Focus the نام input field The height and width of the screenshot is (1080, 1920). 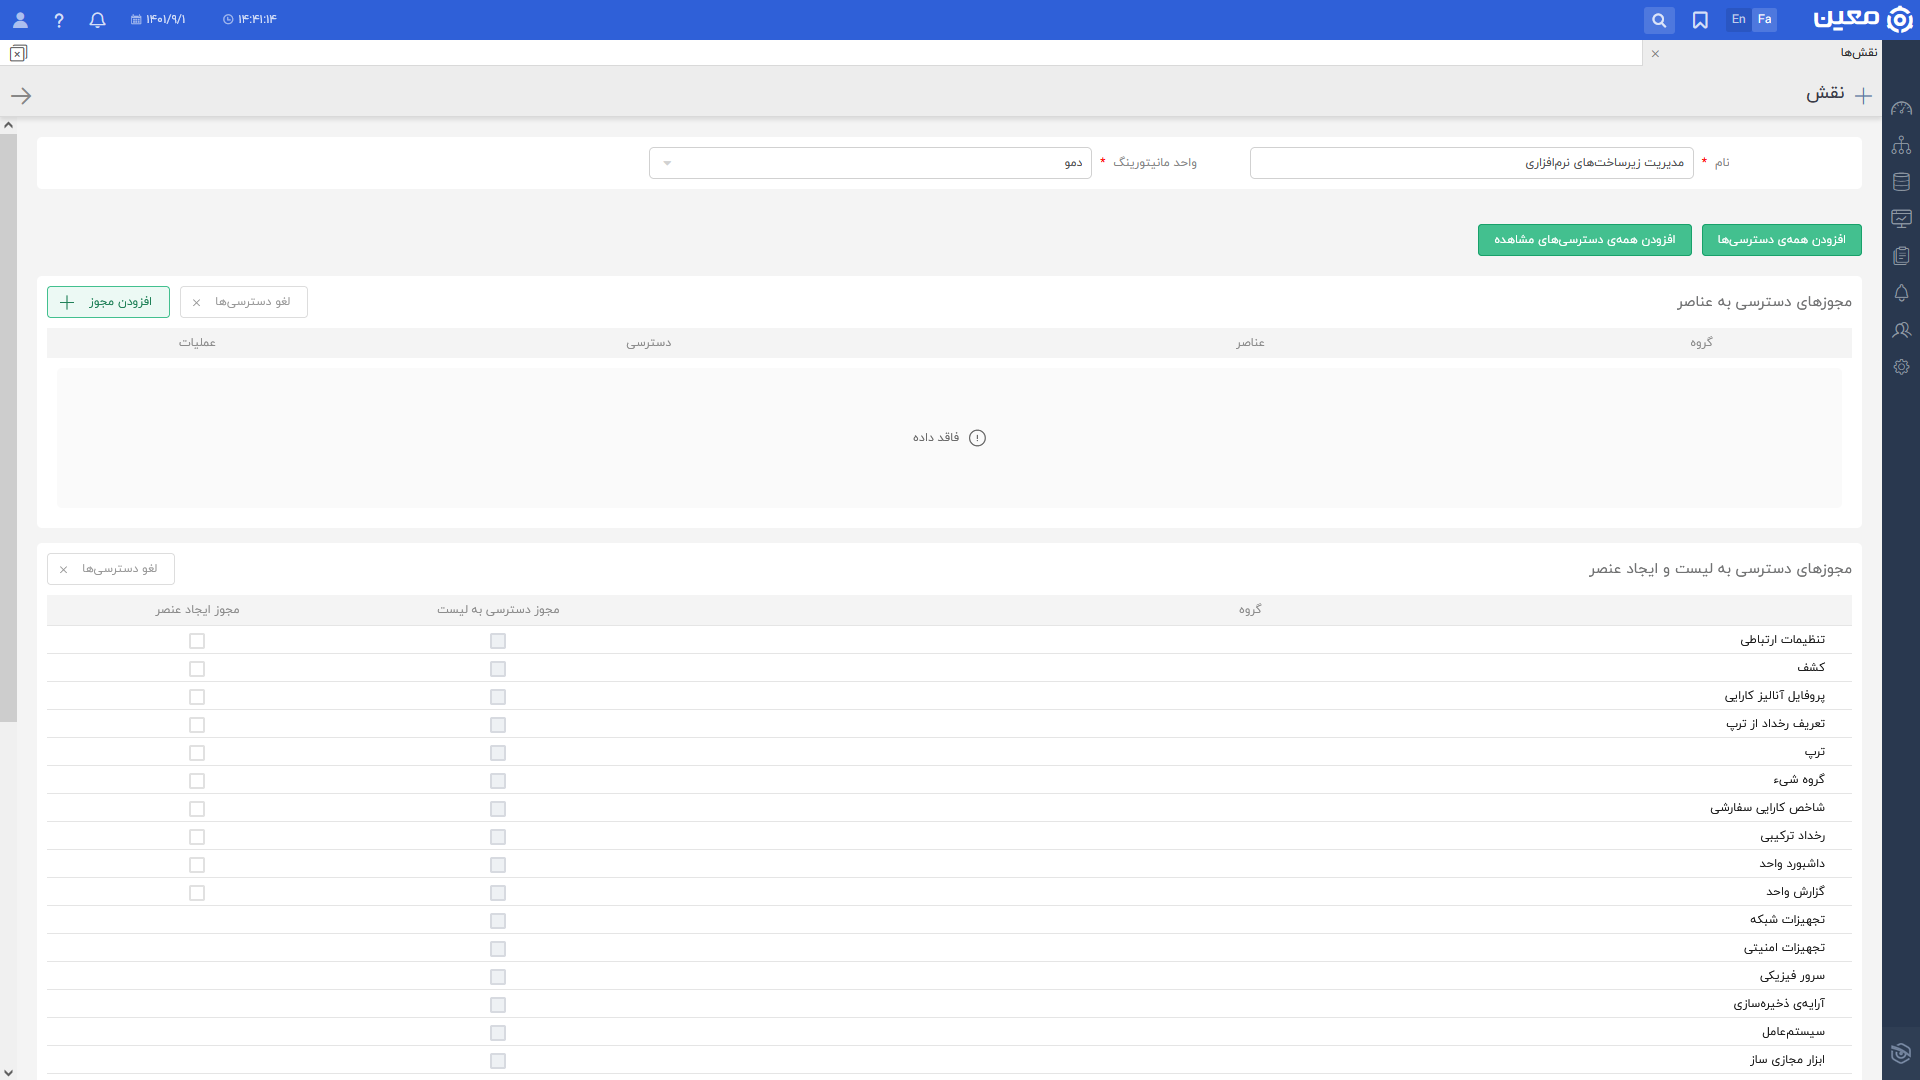[x=1471, y=163]
